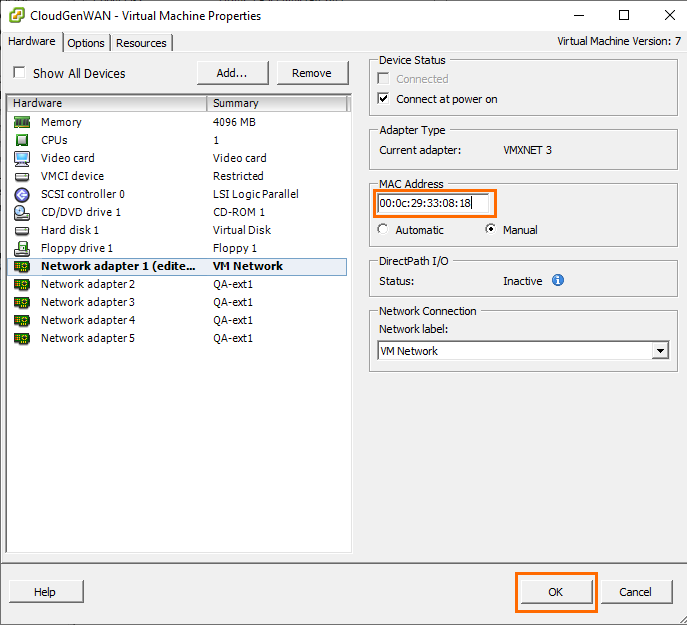Select the Manual MAC address radio button
This screenshot has width=687, height=625.
coord(490,230)
